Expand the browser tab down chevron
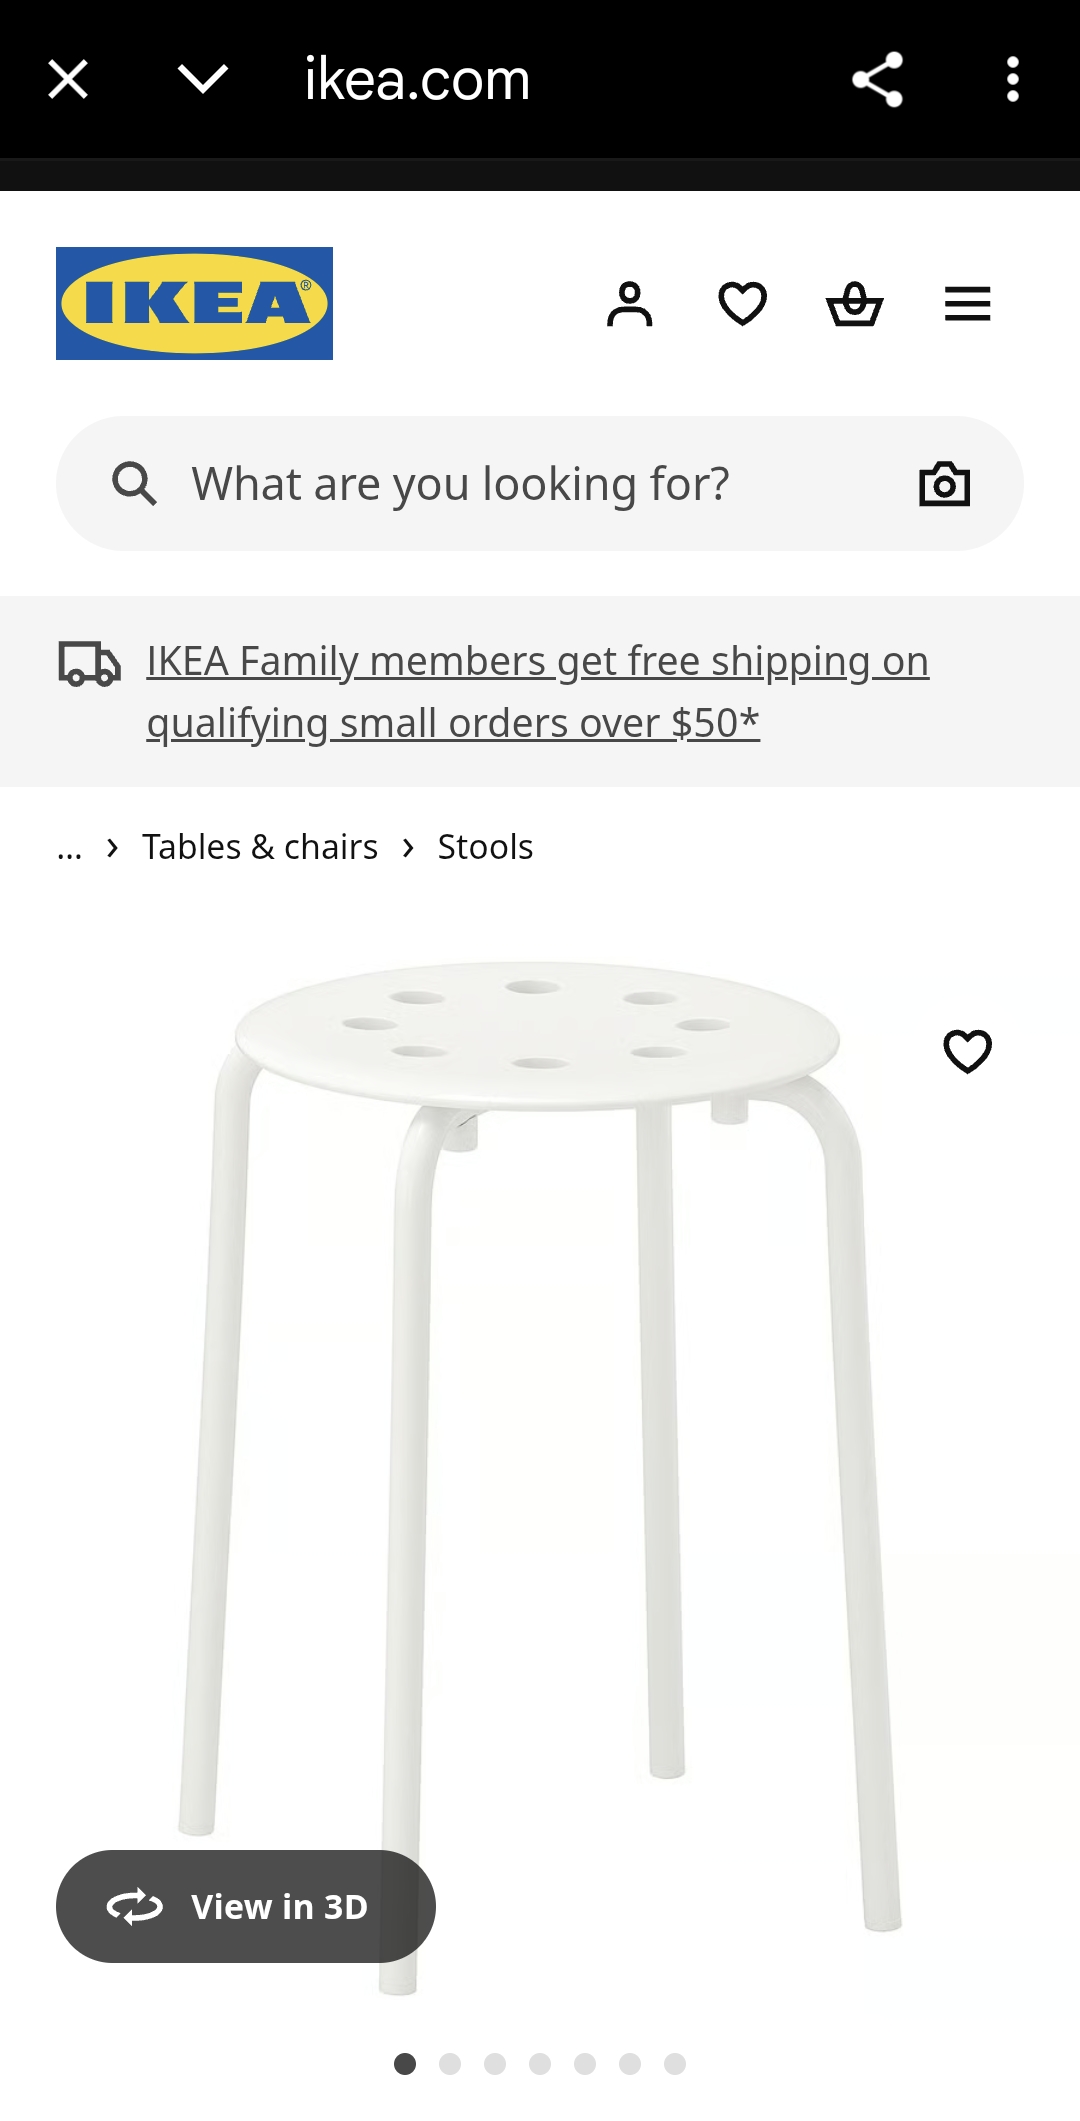 (202, 79)
